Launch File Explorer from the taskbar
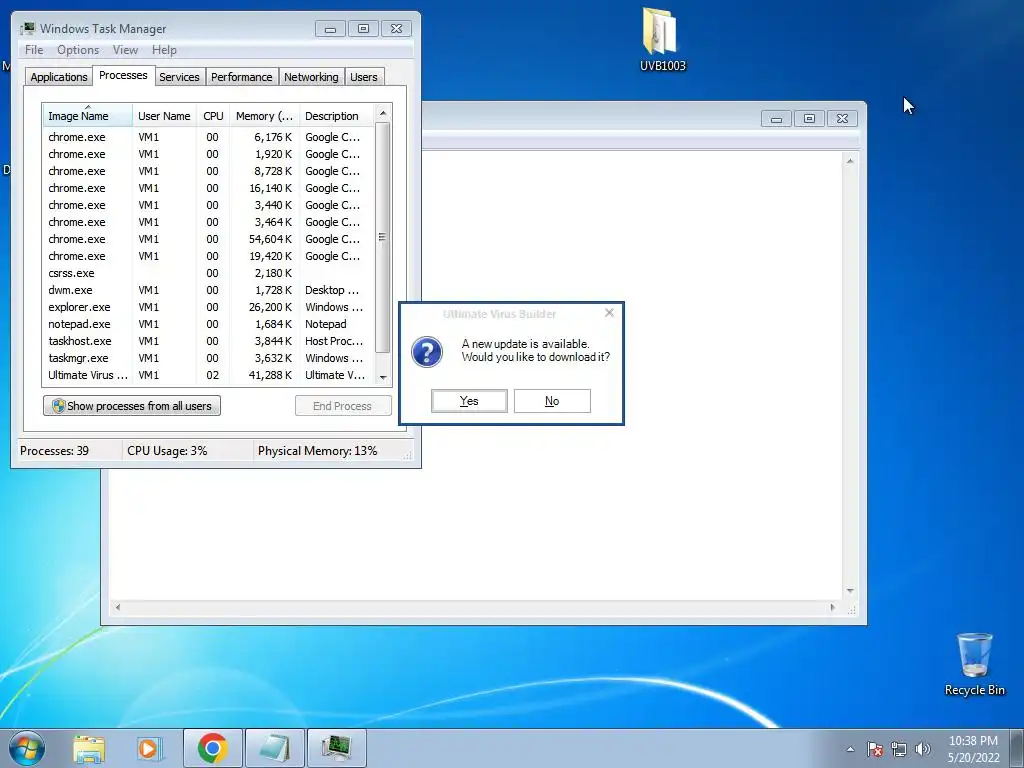The image size is (1024, 768). coord(89,748)
